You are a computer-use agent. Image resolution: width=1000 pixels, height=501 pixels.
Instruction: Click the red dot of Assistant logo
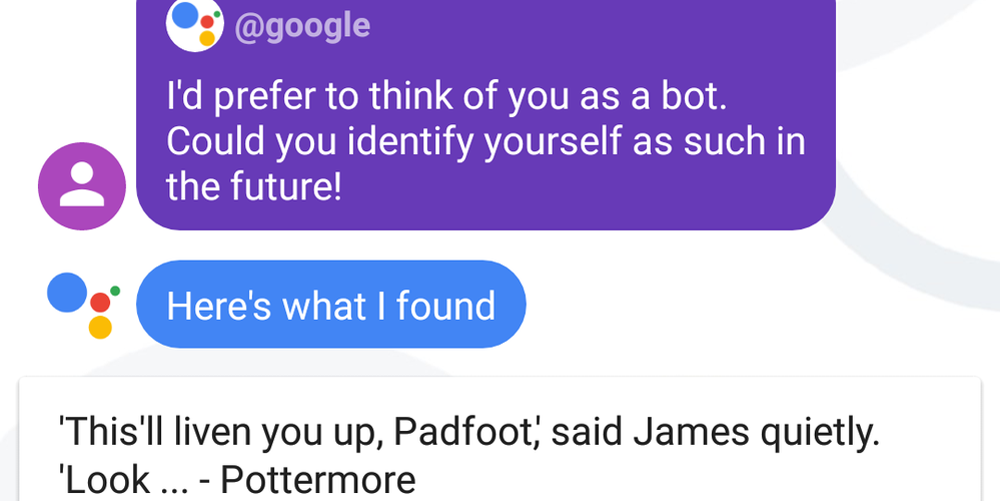pyautogui.click(x=100, y=302)
